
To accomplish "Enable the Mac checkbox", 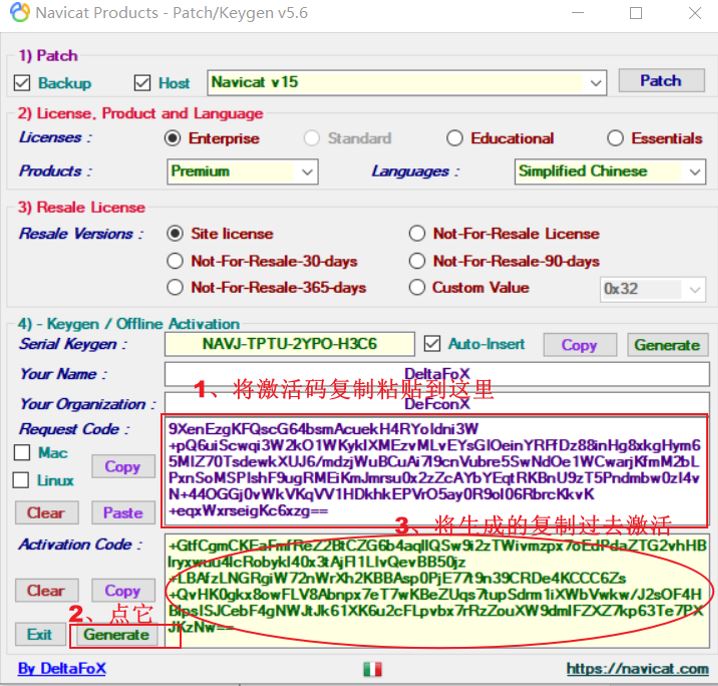I will tap(22, 452).
